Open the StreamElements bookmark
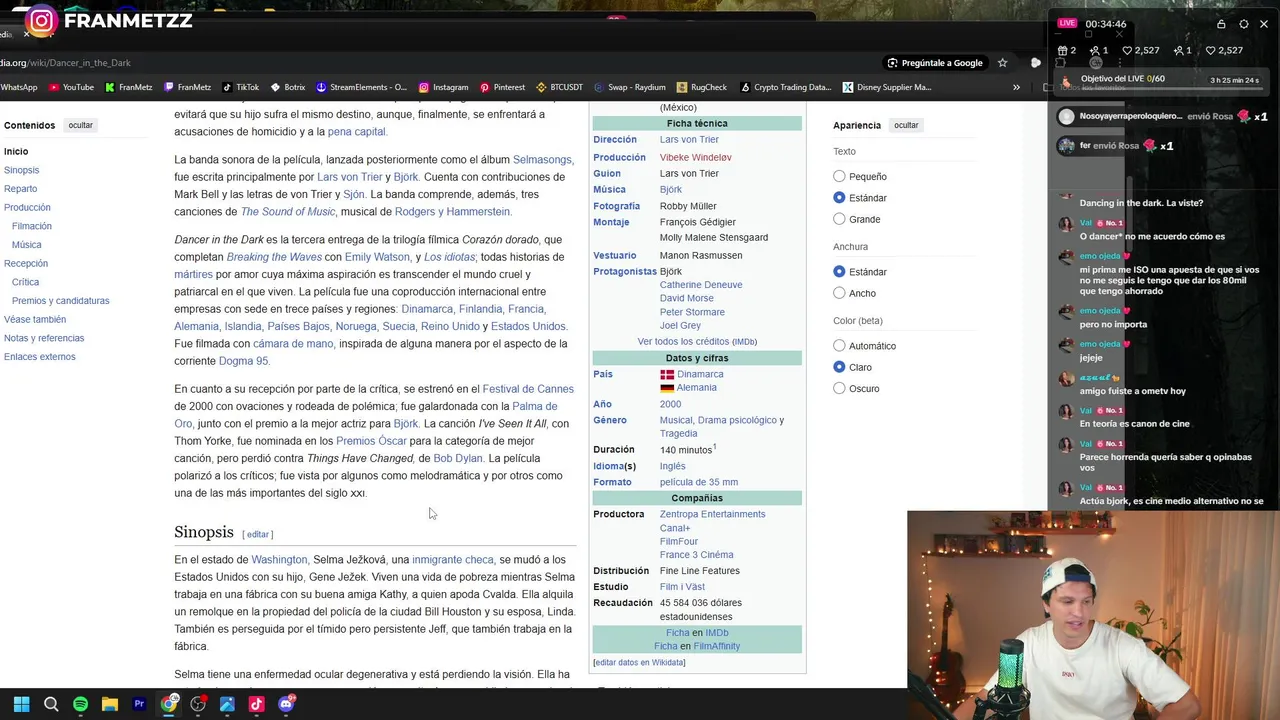 361,87
